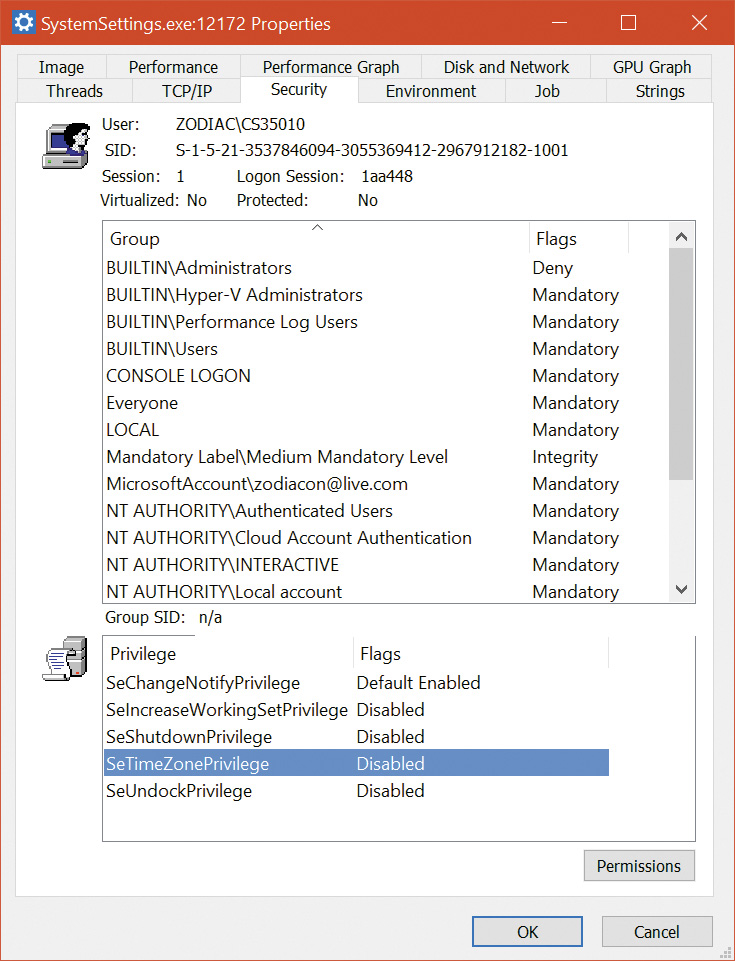Click the group list scrollbar thumb

(x=681, y=365)
